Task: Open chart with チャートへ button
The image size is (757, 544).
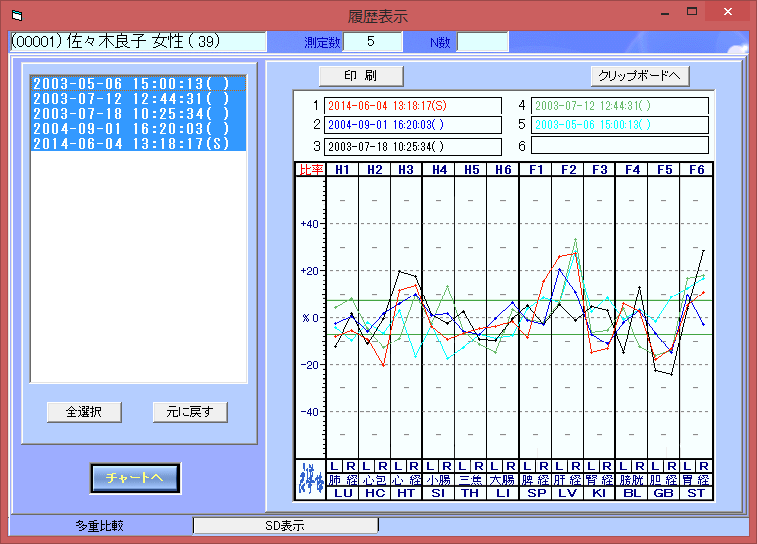Action: [x=135, y=478]
